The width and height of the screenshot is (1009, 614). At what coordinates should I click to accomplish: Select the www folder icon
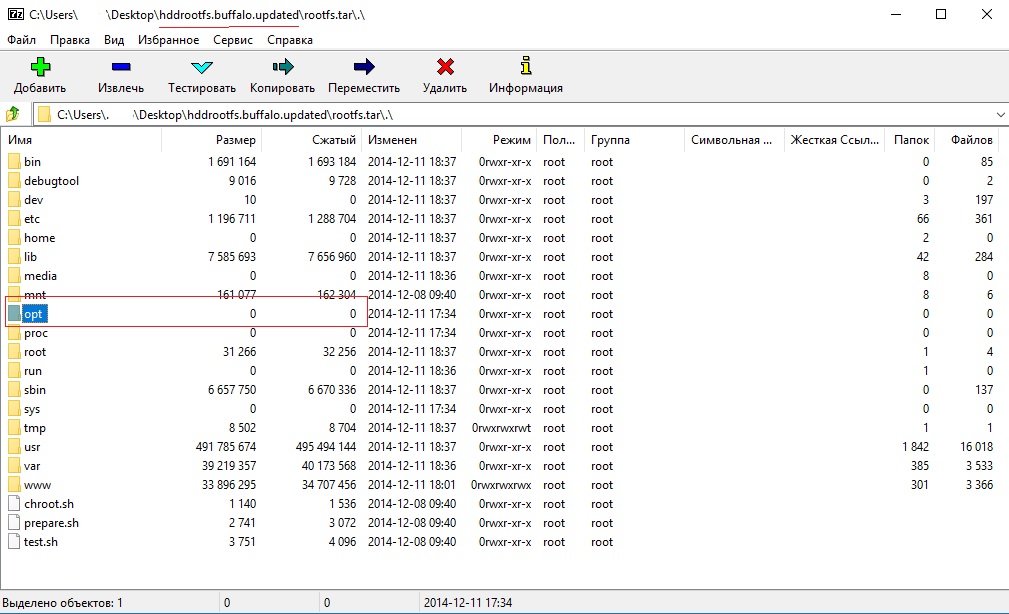(x=14, y=485)
